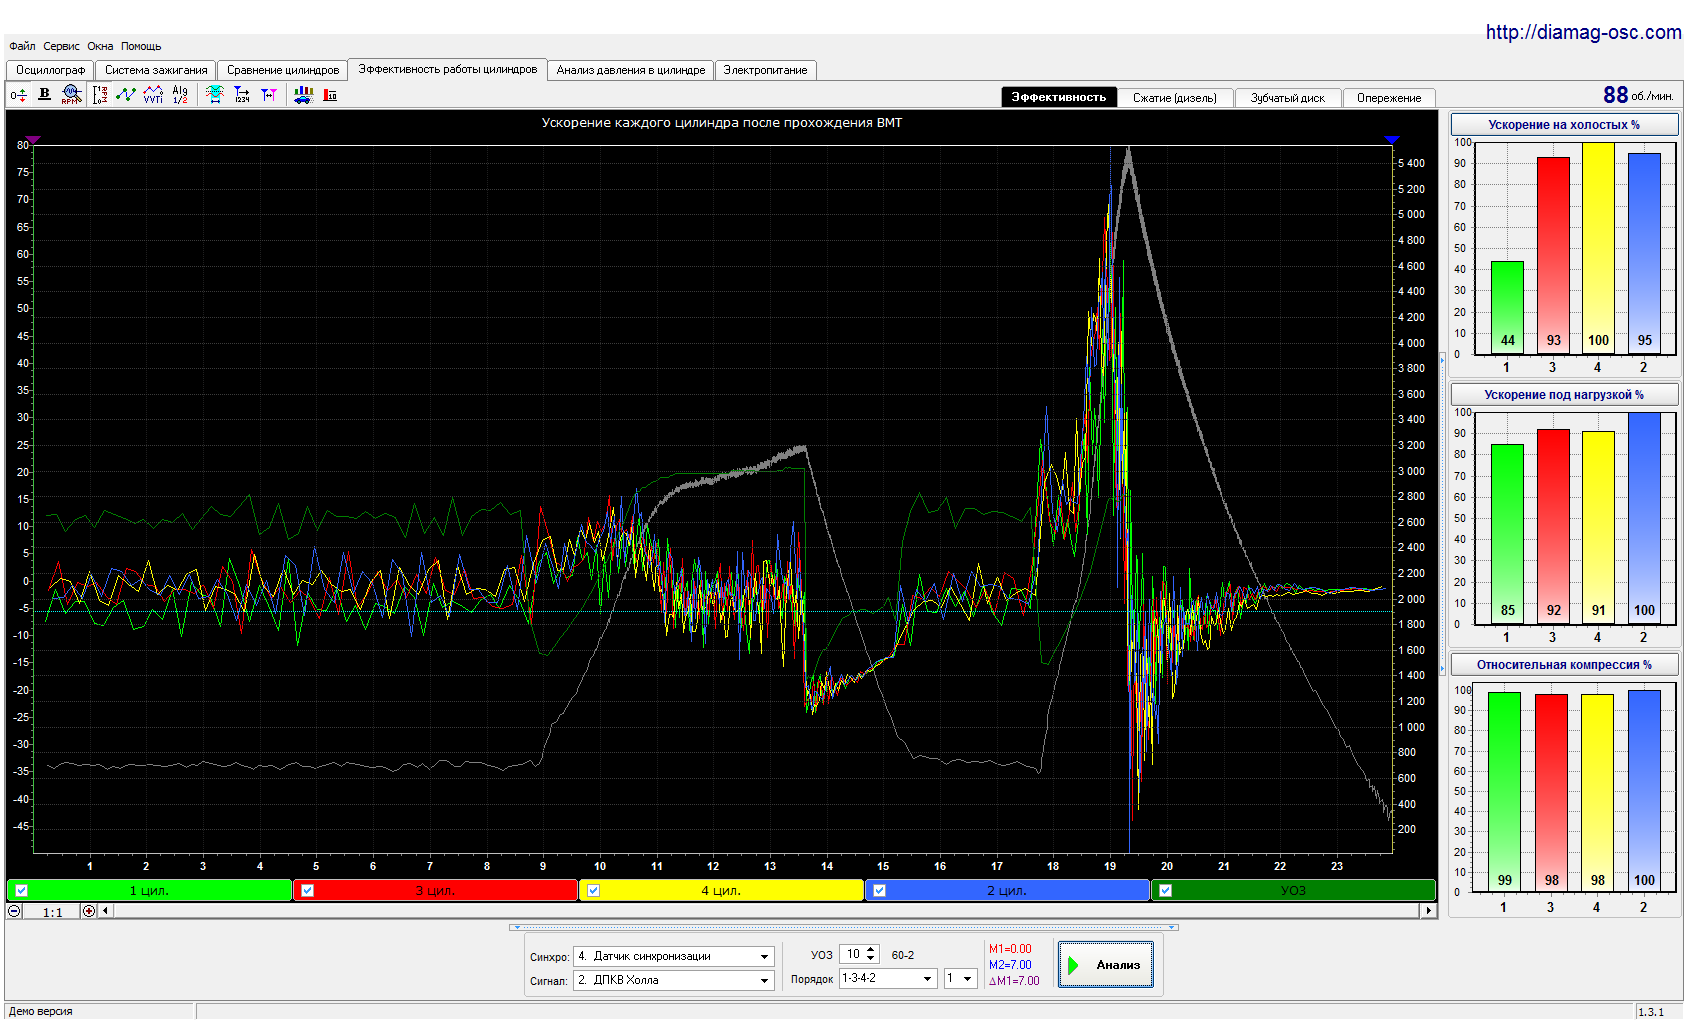Click the RPM magnifier search icon
Viewport: 1696px width, 1024px height.
[71, 94]
